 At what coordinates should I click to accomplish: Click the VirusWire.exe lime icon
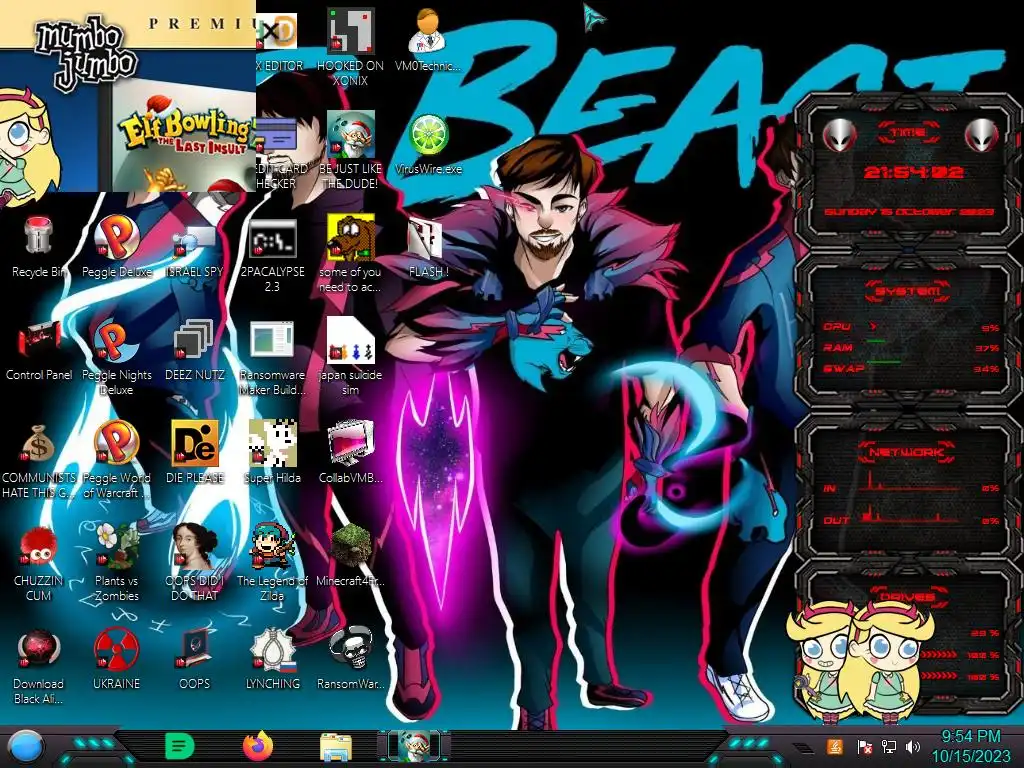pos(428,145)
